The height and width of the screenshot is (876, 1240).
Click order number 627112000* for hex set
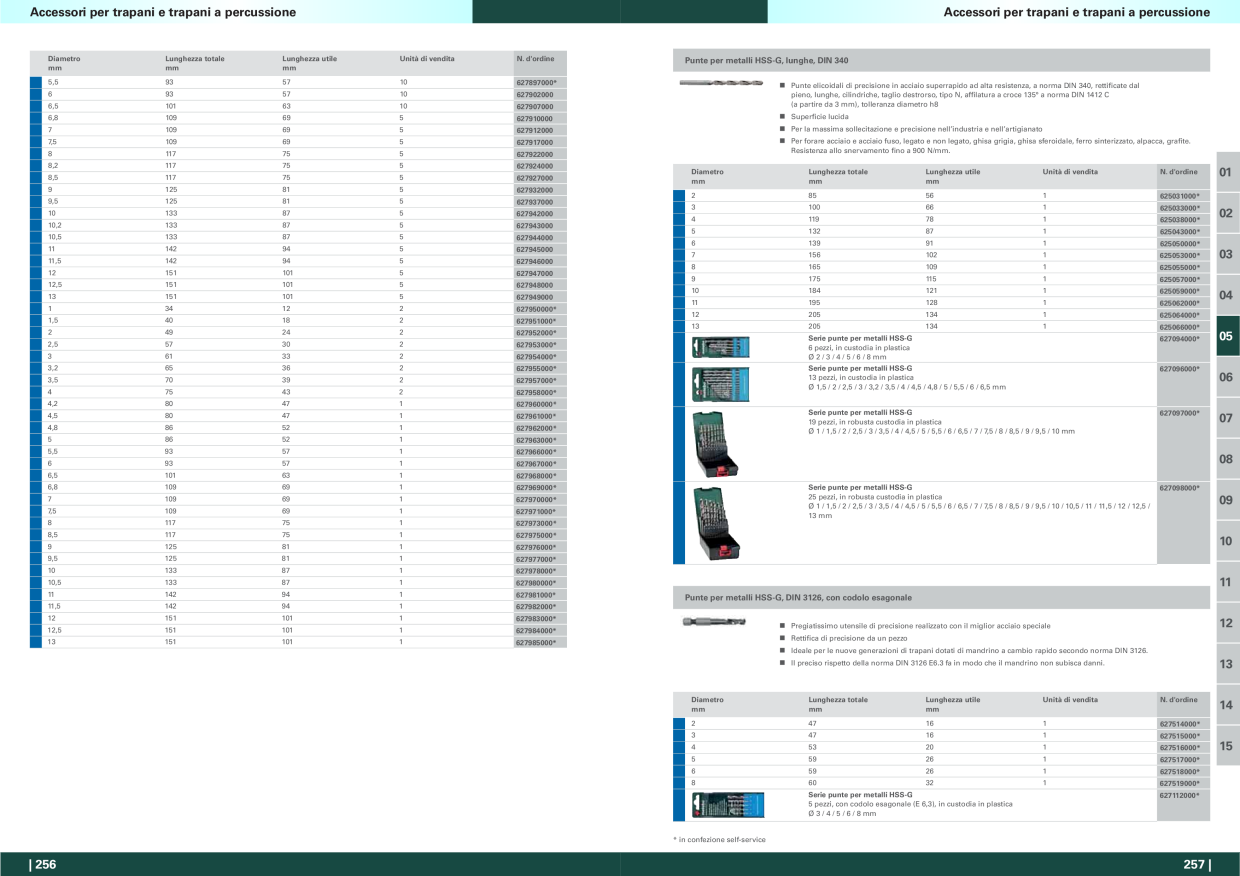click(1179, 795)
